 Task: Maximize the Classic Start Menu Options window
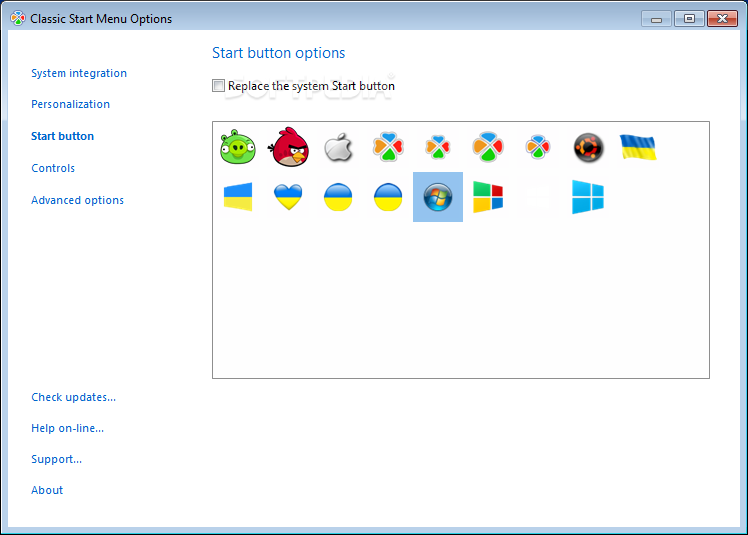point(689,19)
